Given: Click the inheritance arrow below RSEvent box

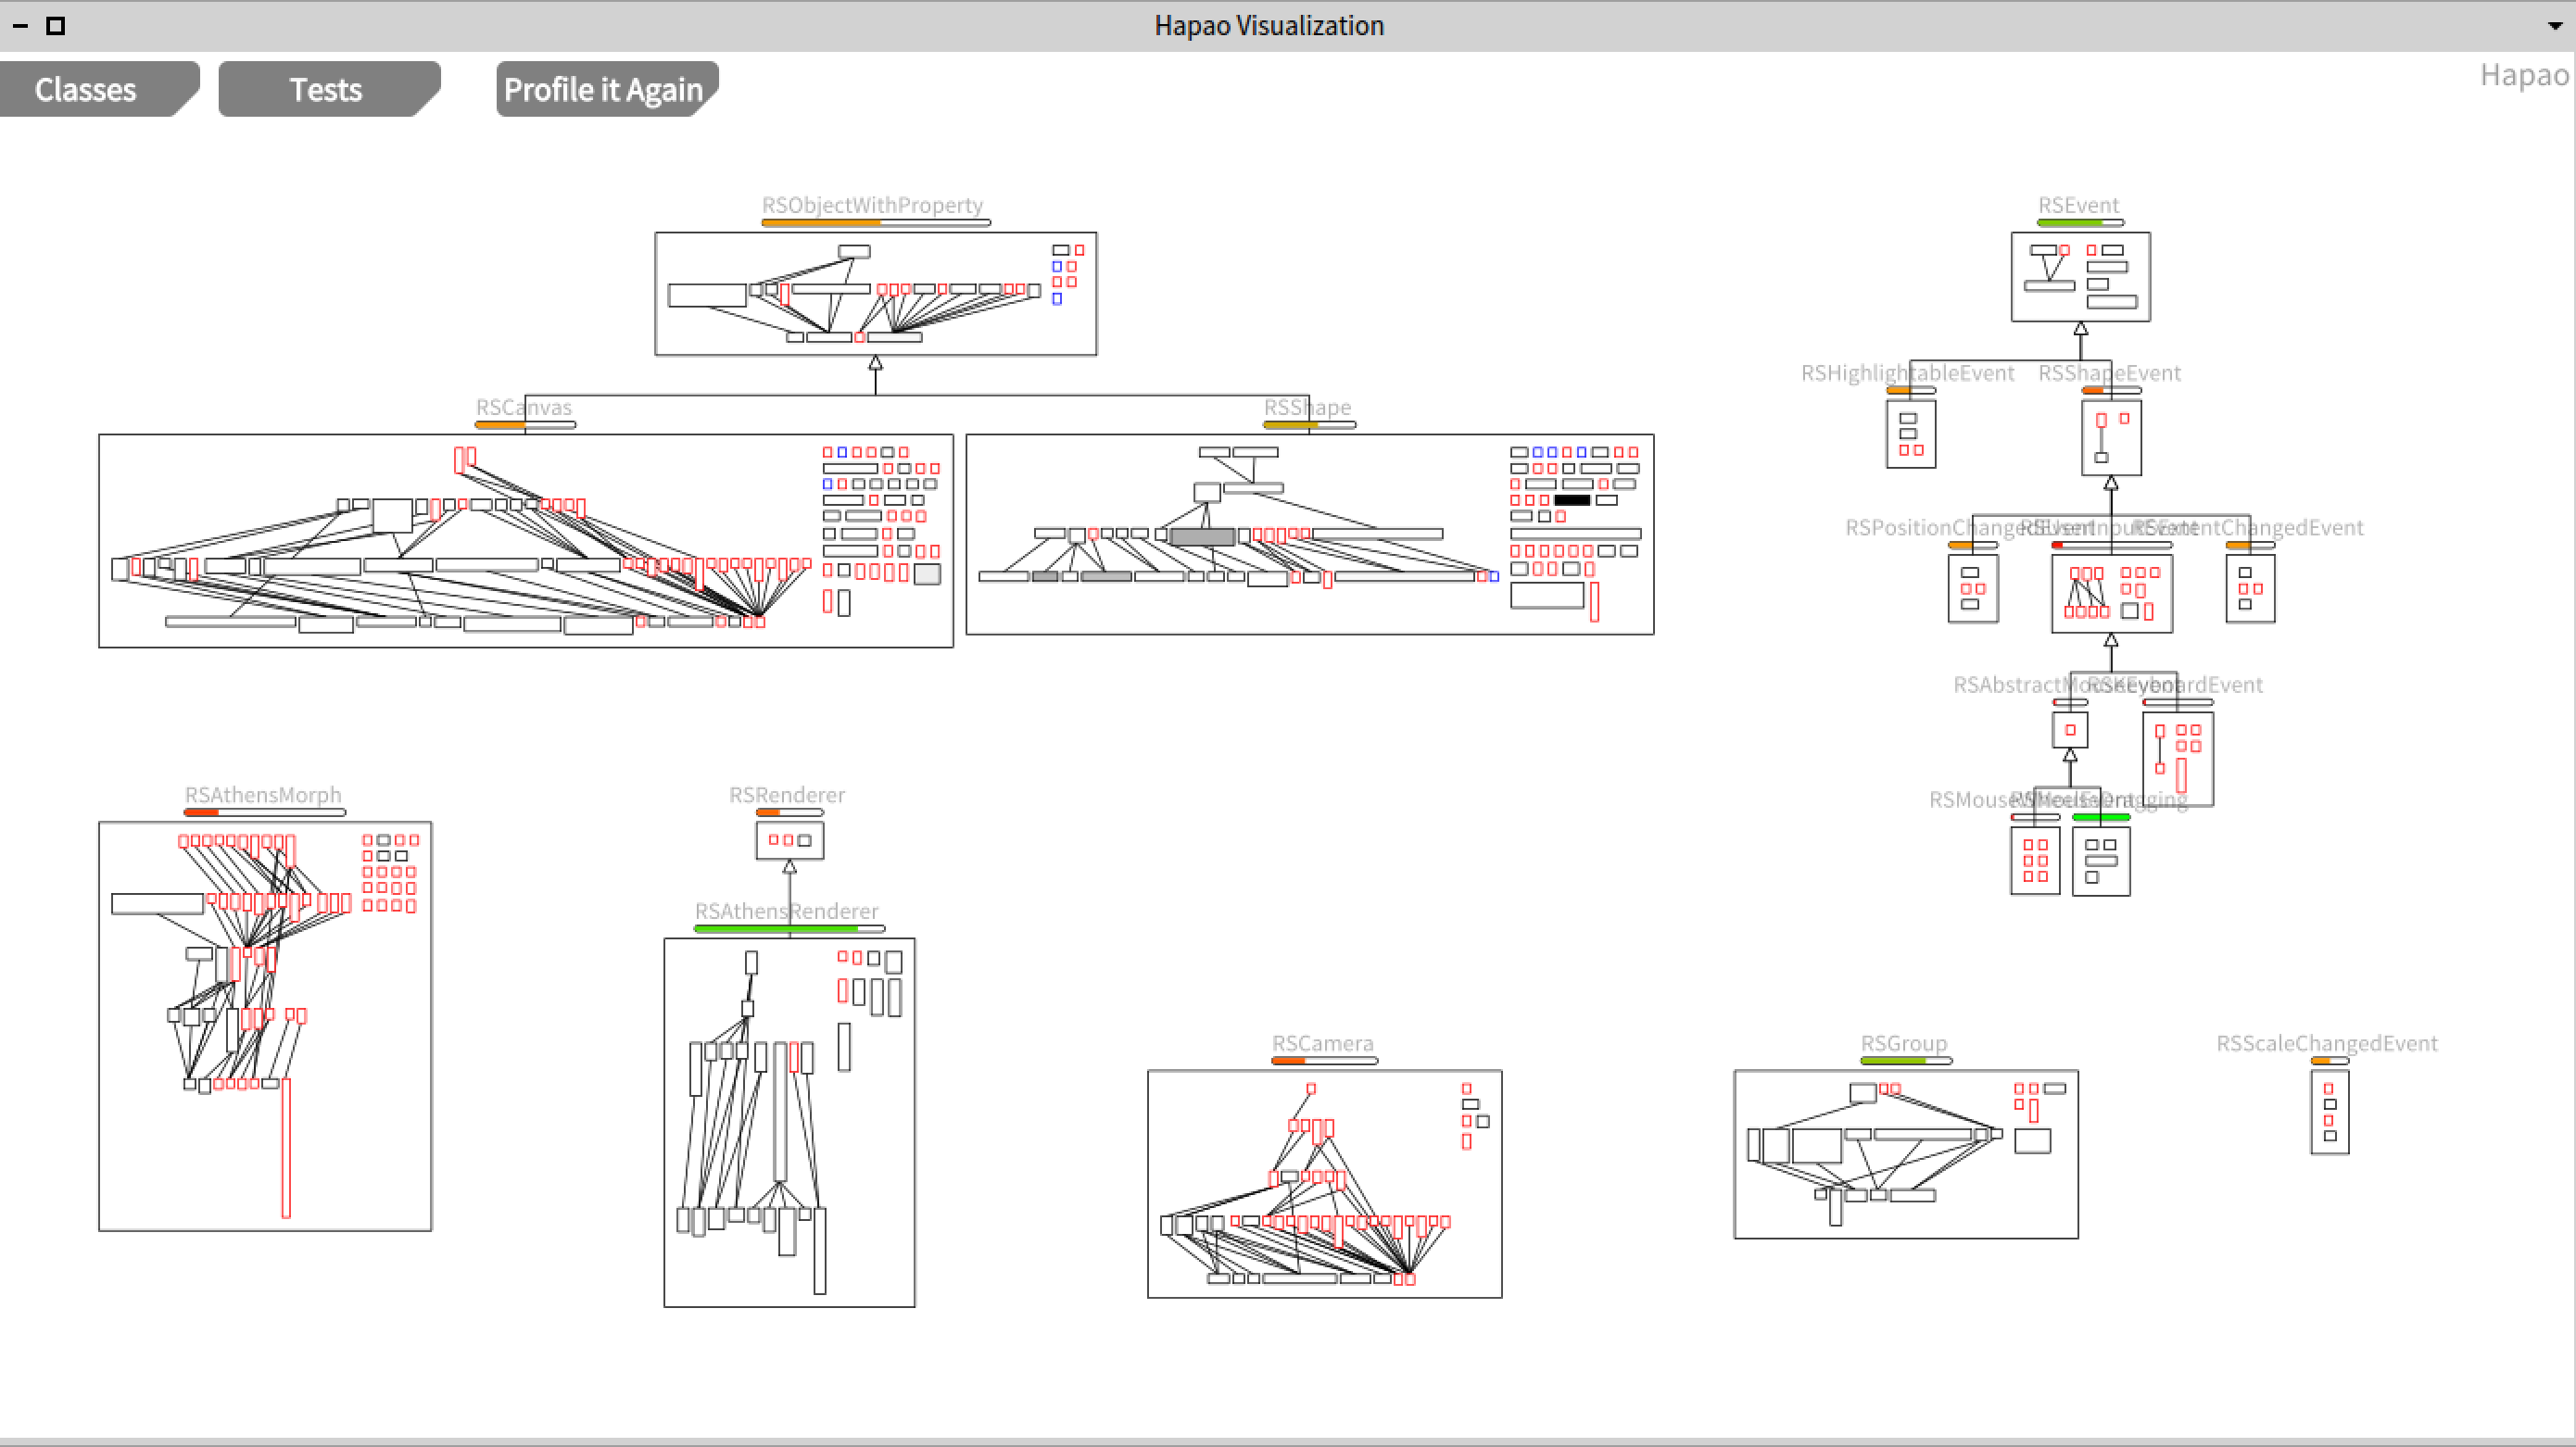Looking at the screenshot, I should click(x=2081, y=328).
